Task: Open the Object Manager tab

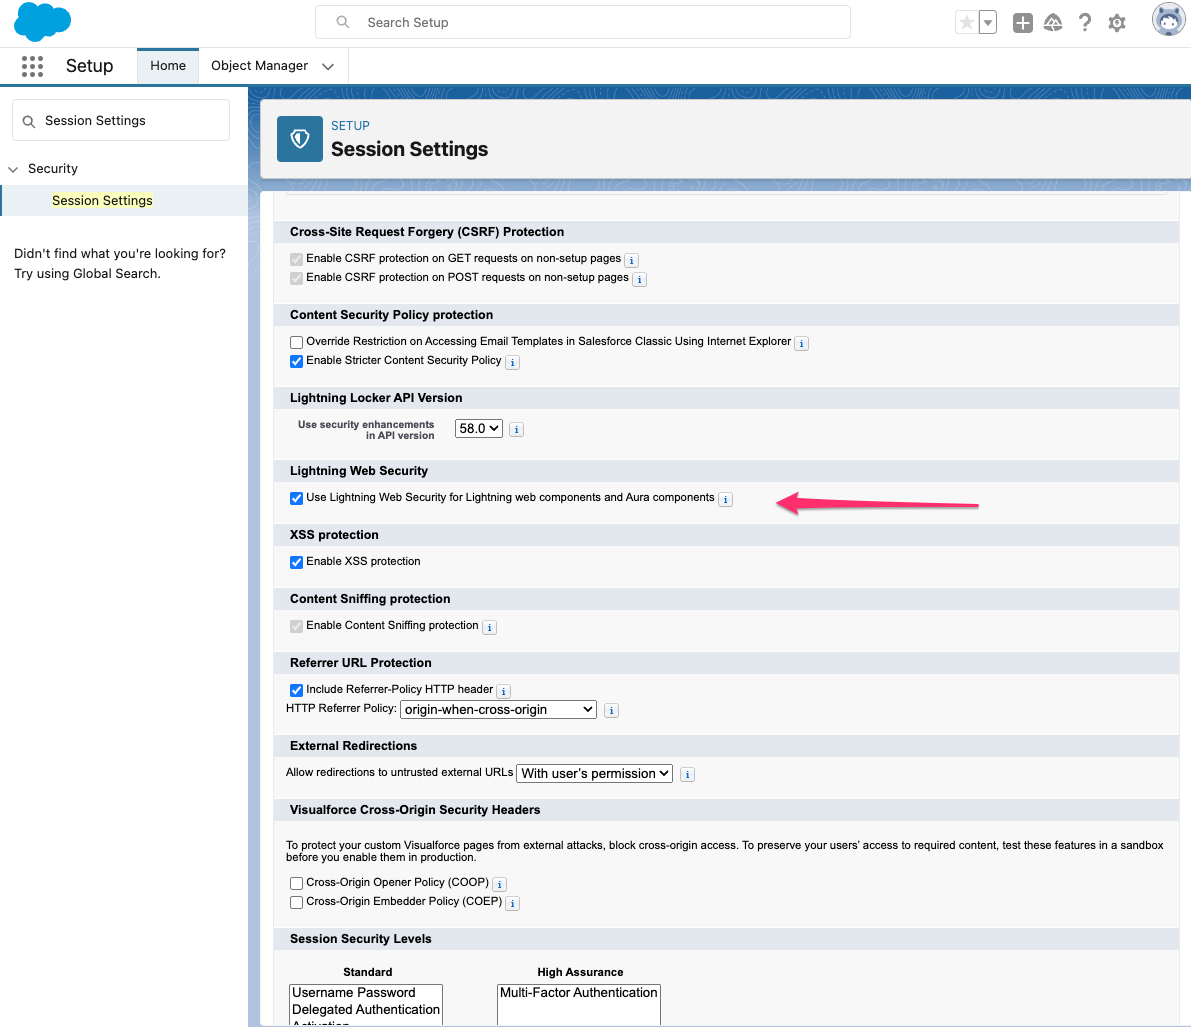Action: point(259,66)
